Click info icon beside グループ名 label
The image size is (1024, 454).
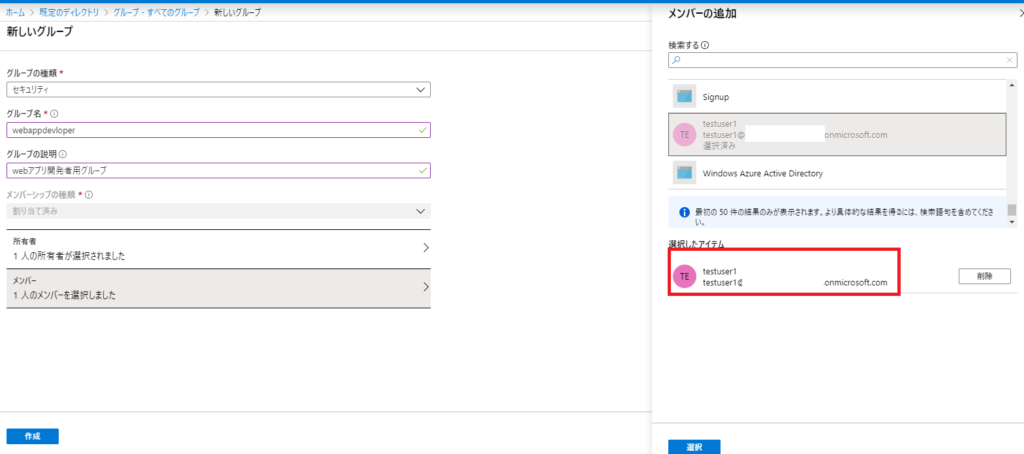point(55,113)
